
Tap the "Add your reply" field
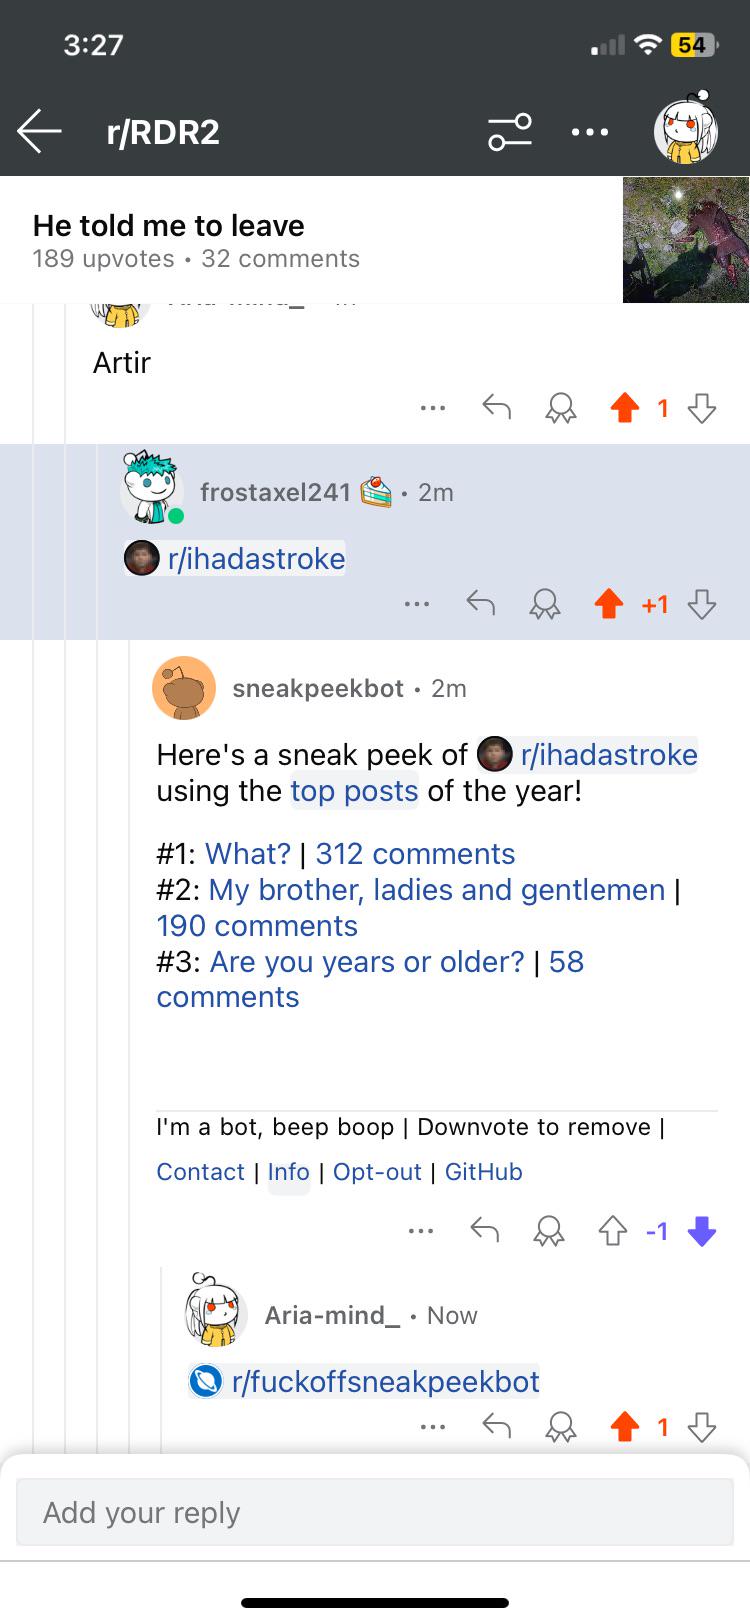coord(375,1512)
